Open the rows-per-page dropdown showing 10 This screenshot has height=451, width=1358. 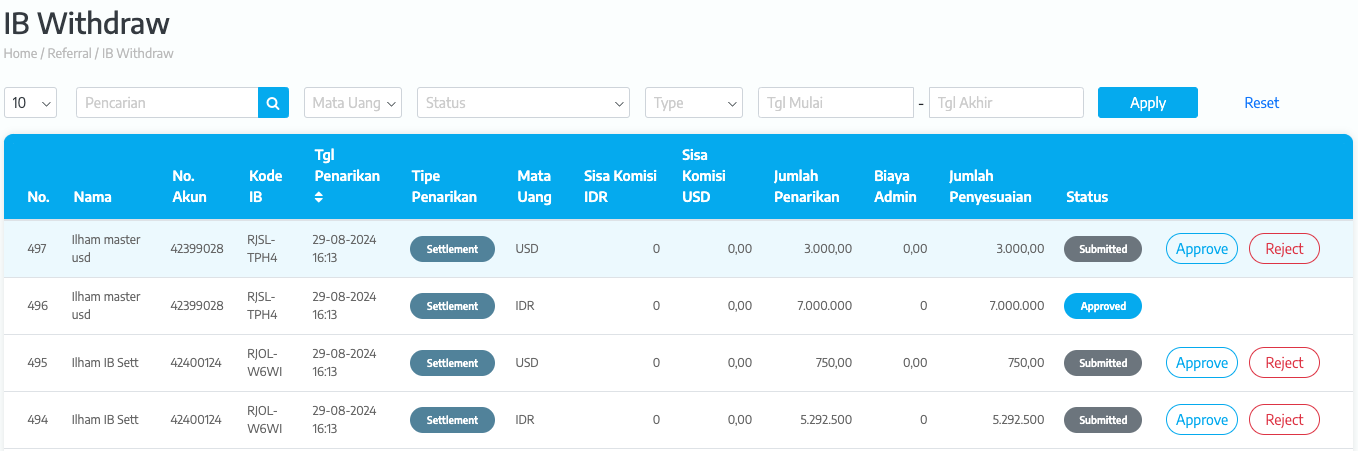(31, 103)
